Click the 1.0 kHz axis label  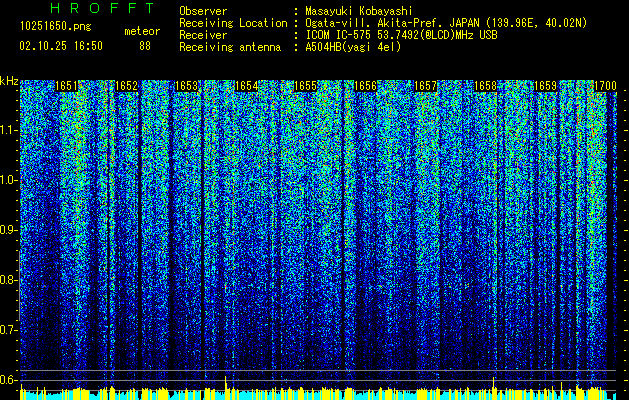[x=8, y=180]
